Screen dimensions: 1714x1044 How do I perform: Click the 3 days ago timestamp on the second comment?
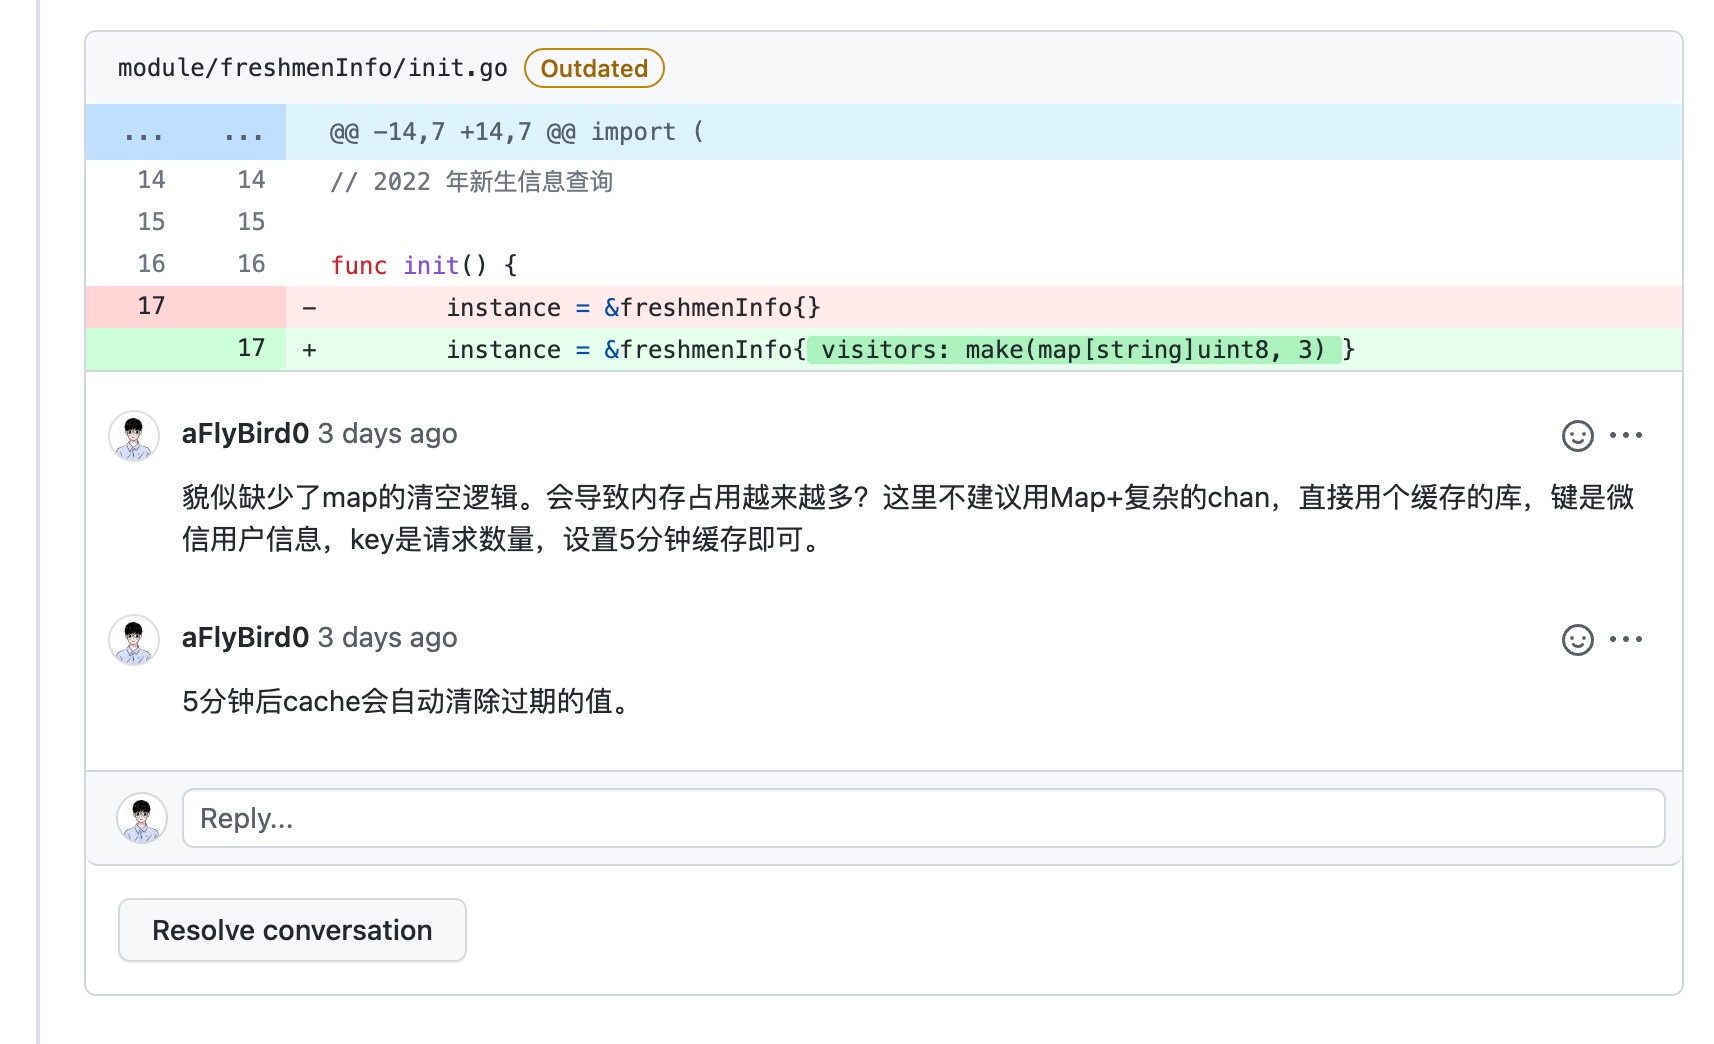click(387, 637)
